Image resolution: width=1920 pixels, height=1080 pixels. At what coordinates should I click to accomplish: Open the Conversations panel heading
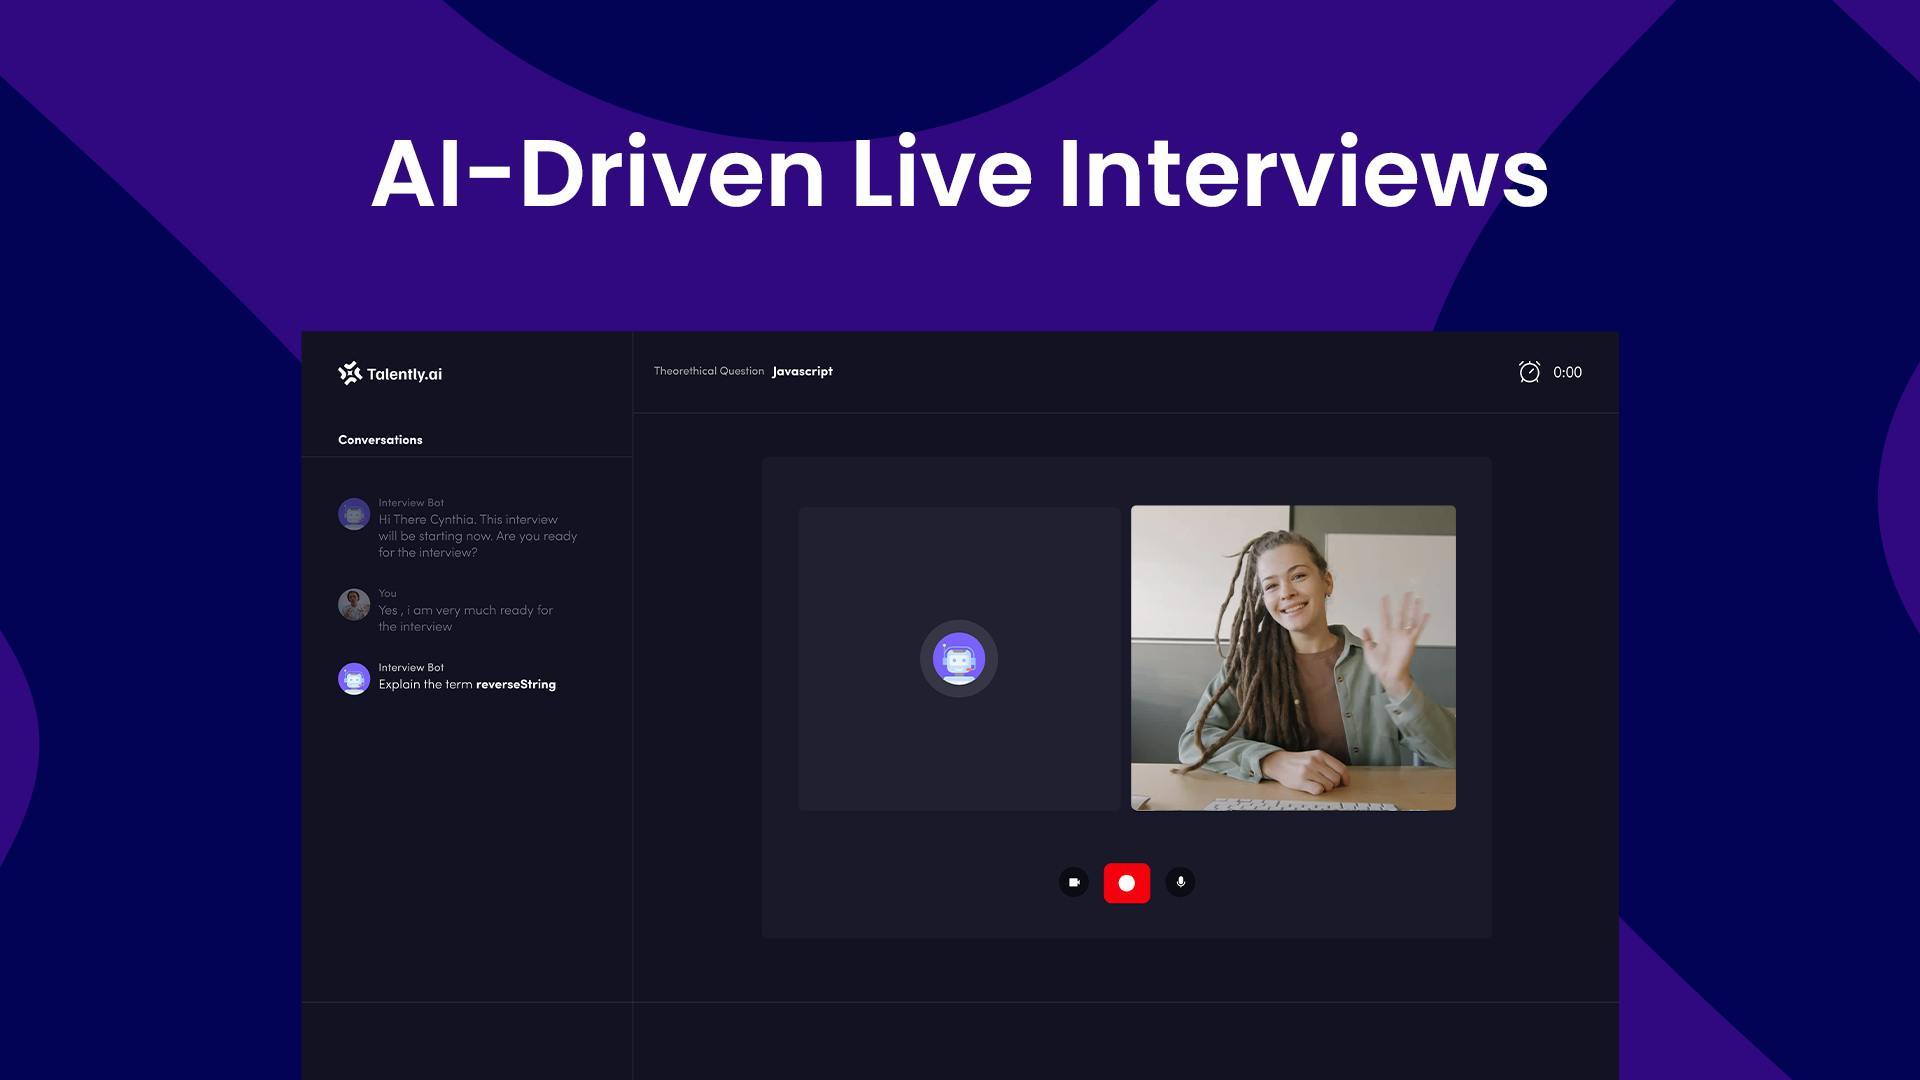point(380,440)
